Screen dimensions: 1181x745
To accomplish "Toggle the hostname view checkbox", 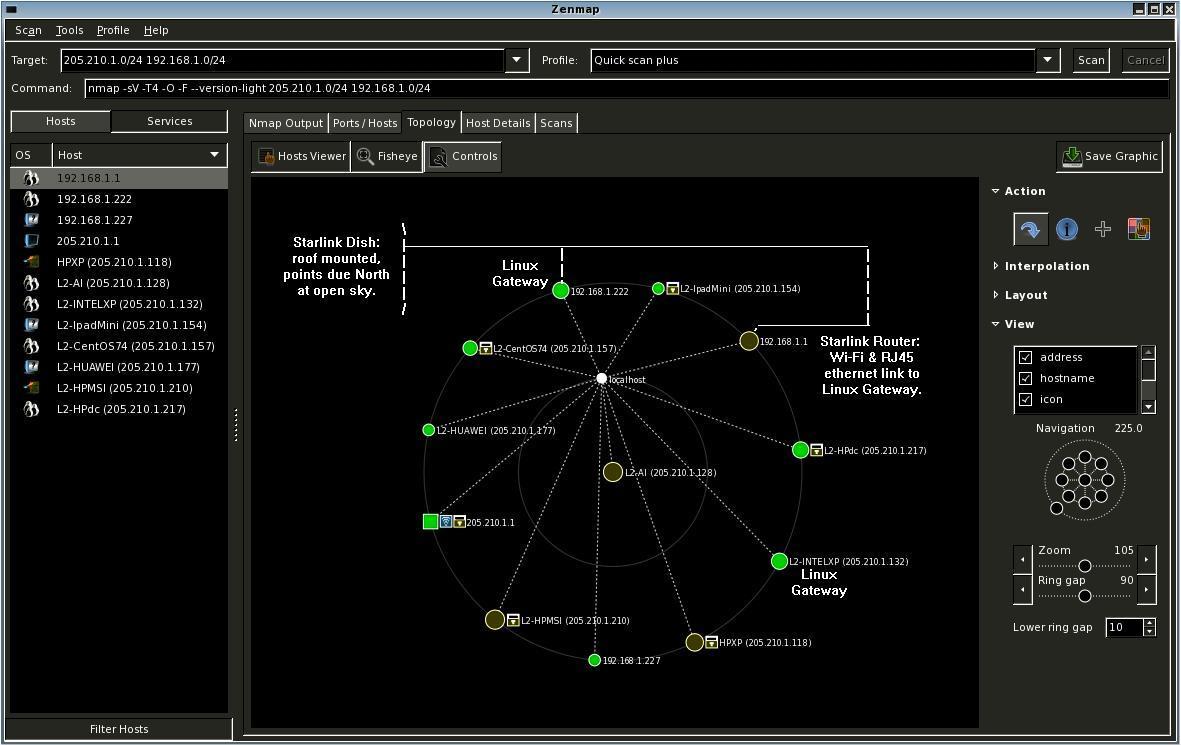I will tap(1025, 378).
